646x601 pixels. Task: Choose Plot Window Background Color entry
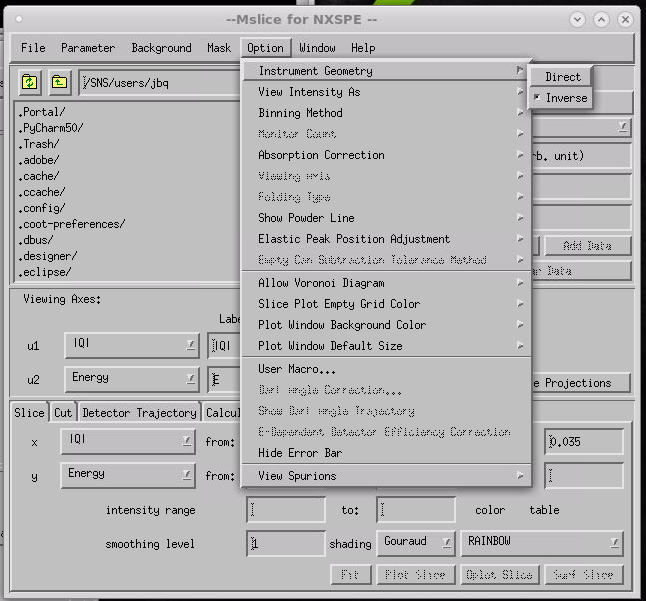click(341, 325)
